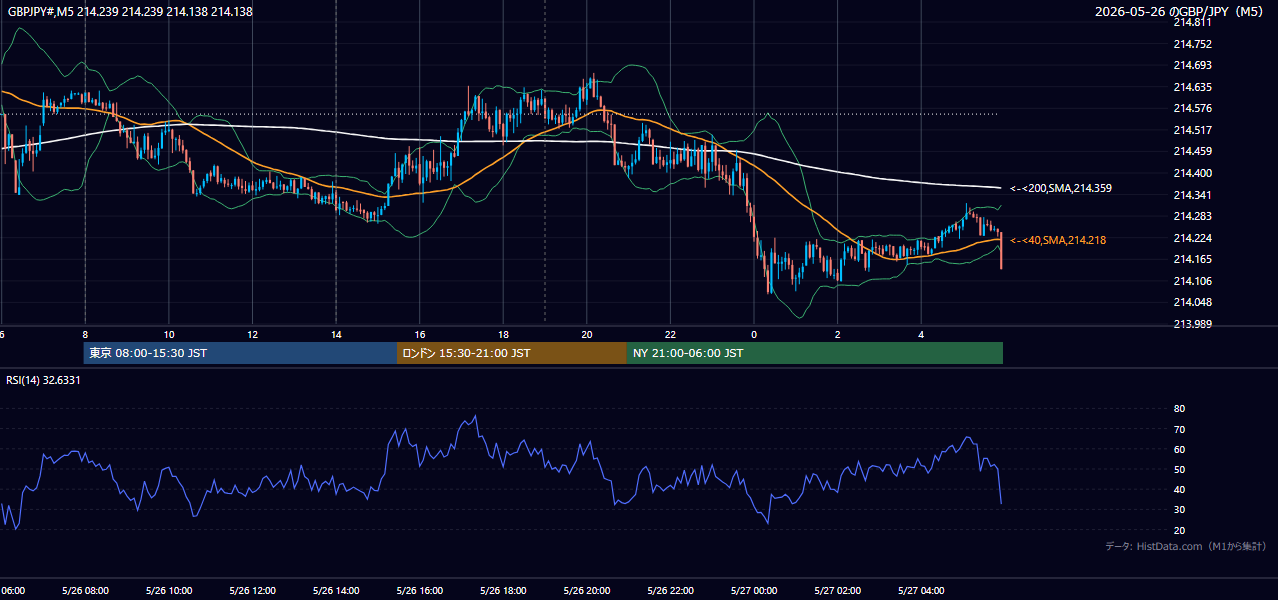Click the 5/27 00:00 date label
Viewport: 1278px width, 600px height.
(754, 591)
